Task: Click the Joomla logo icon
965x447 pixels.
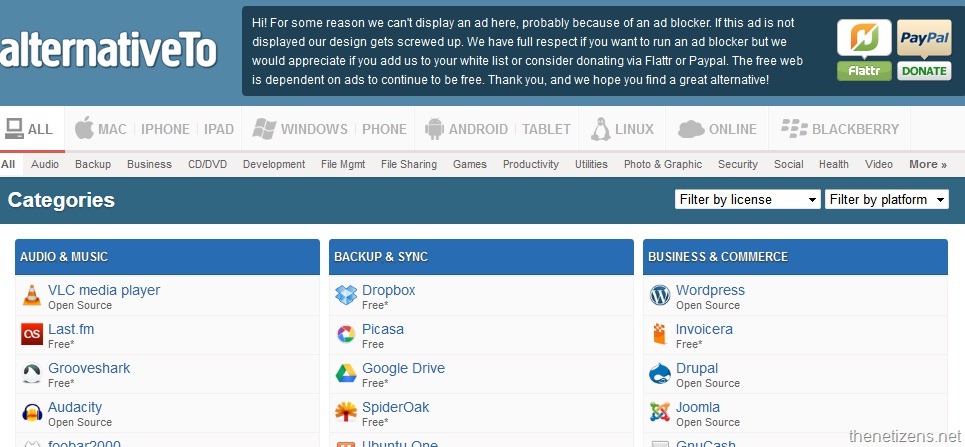Action: coord(659,412)
